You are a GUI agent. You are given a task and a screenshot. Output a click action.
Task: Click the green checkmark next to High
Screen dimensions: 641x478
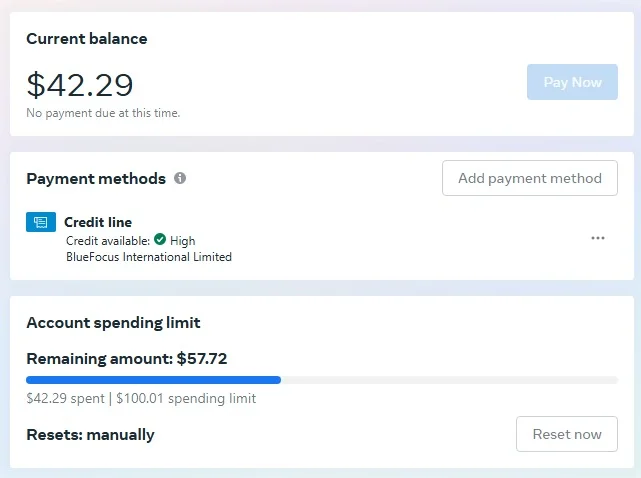(160, 239)
